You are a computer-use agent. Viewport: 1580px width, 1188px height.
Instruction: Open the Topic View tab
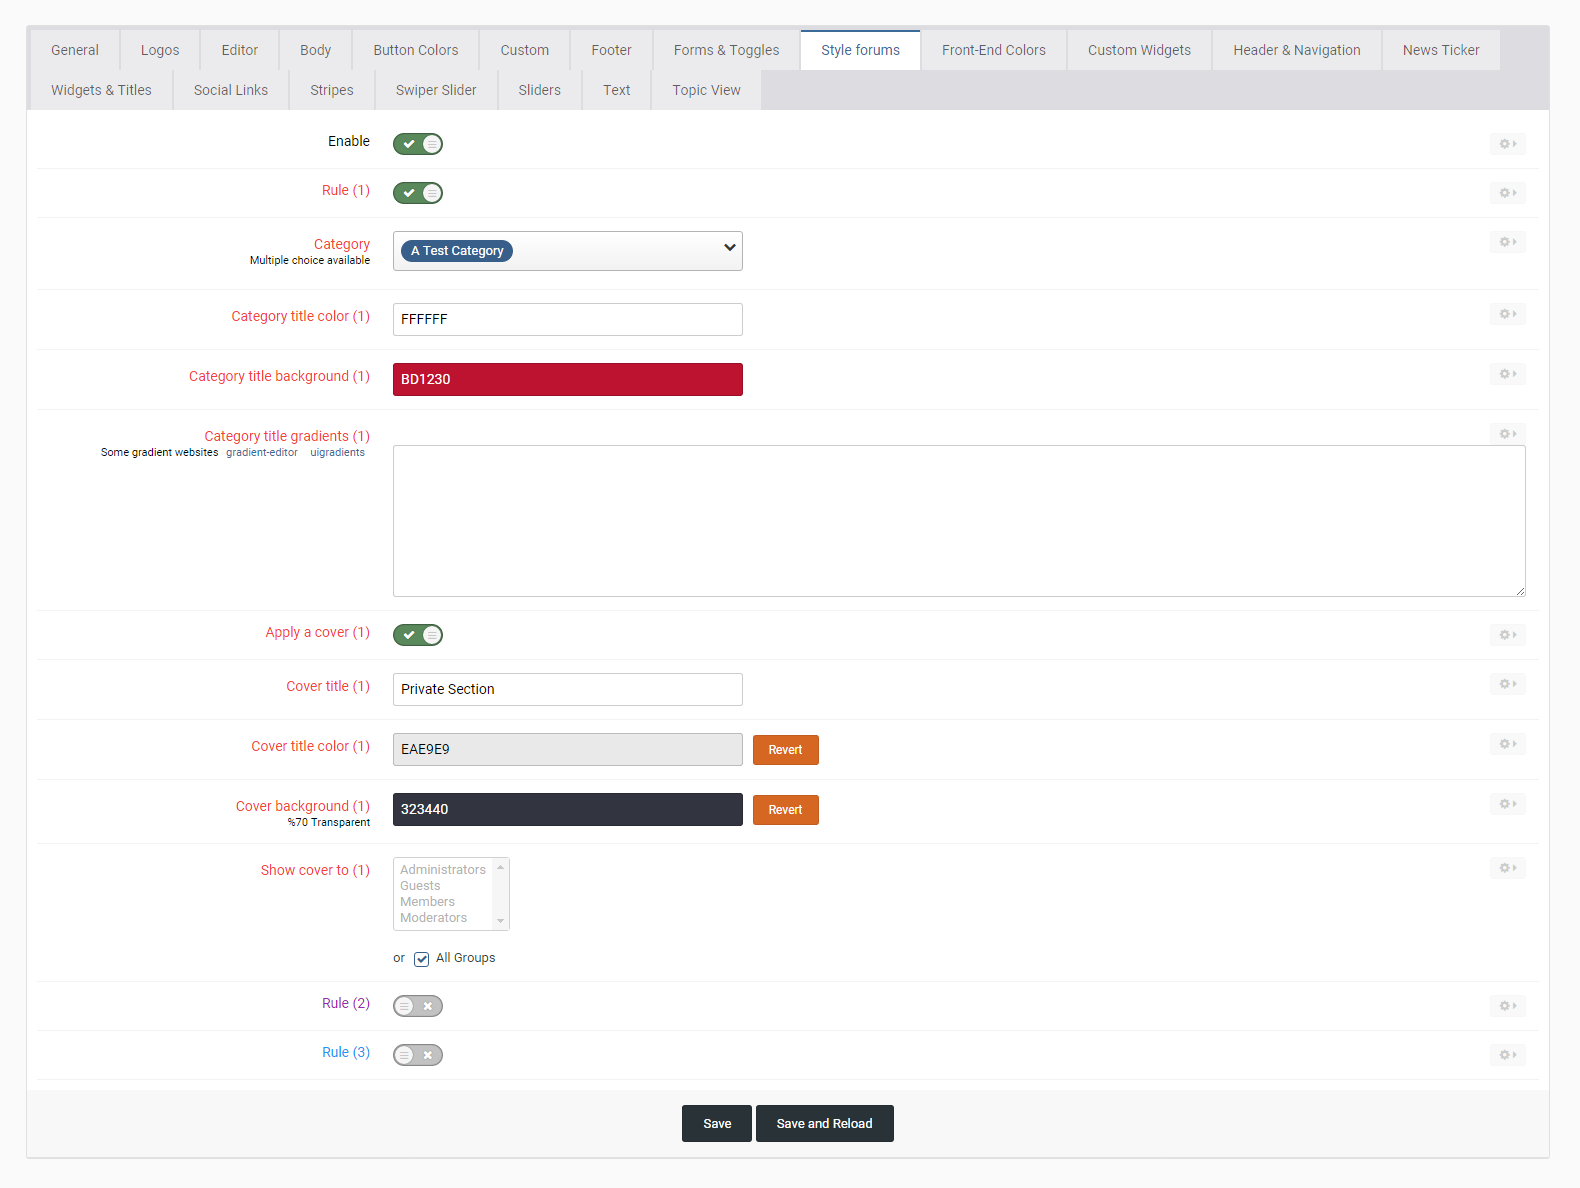[x=706, y=90]
